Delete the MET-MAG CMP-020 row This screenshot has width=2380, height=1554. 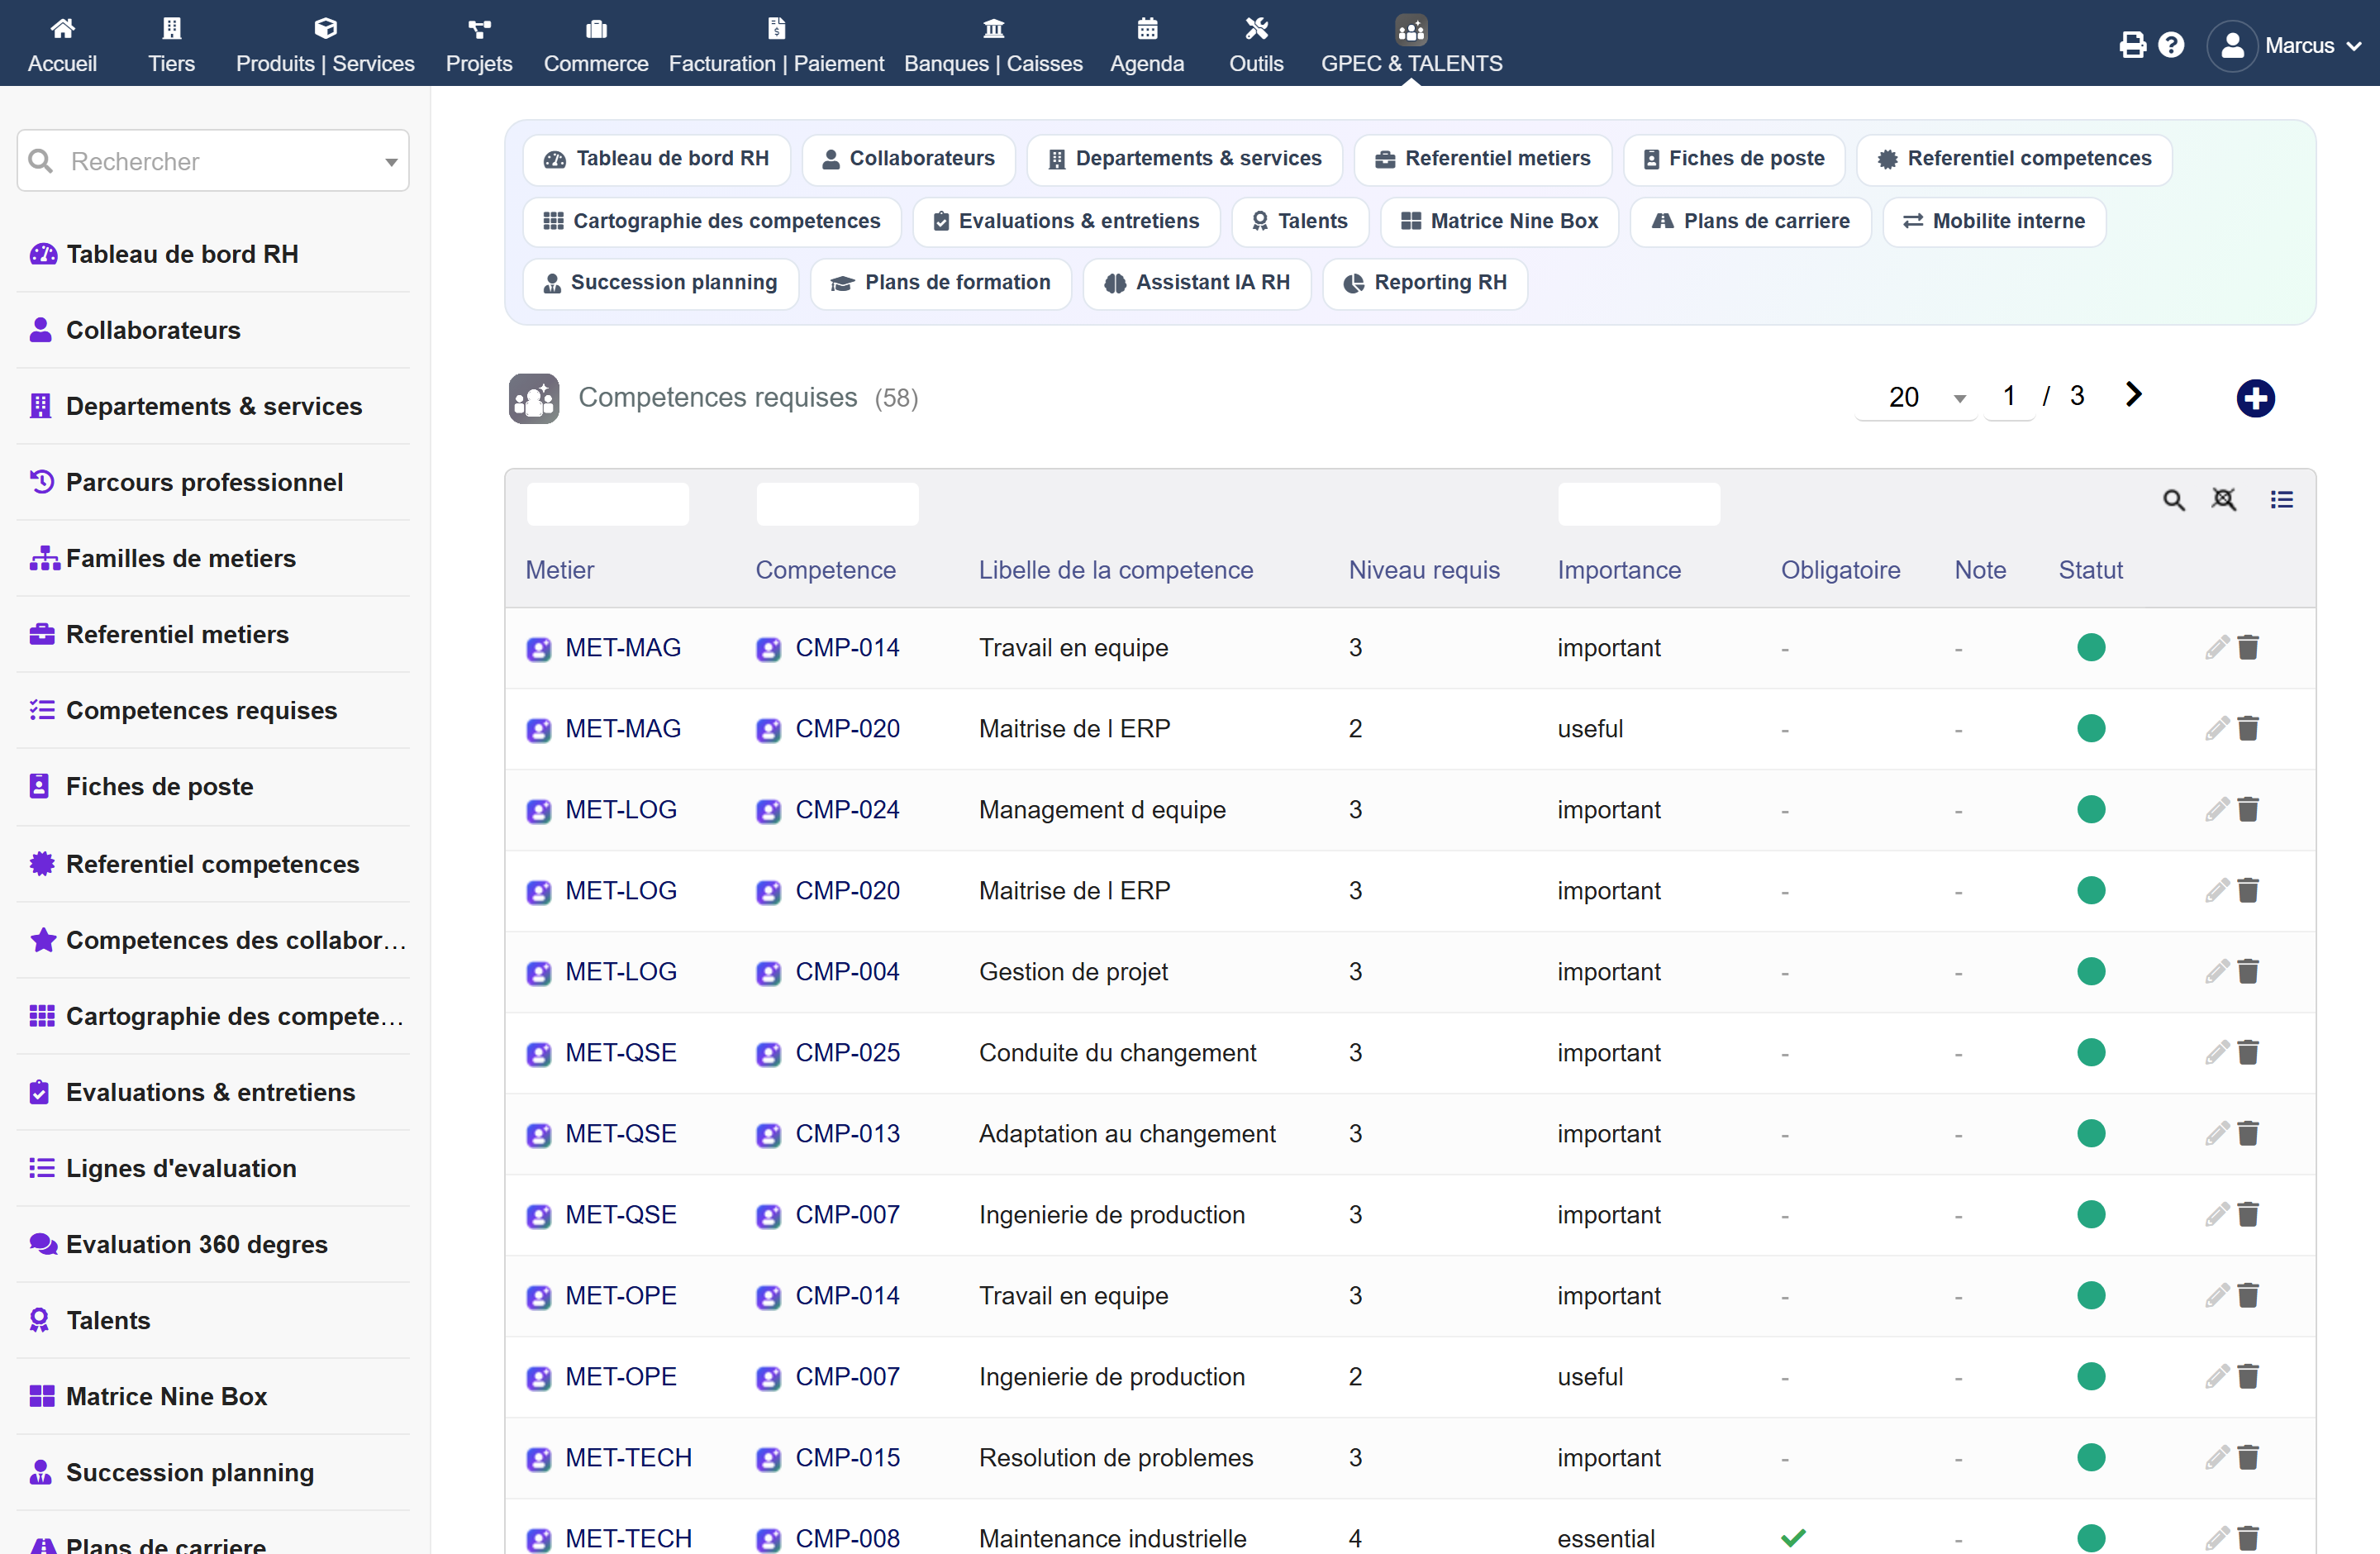coord(2248,729)
